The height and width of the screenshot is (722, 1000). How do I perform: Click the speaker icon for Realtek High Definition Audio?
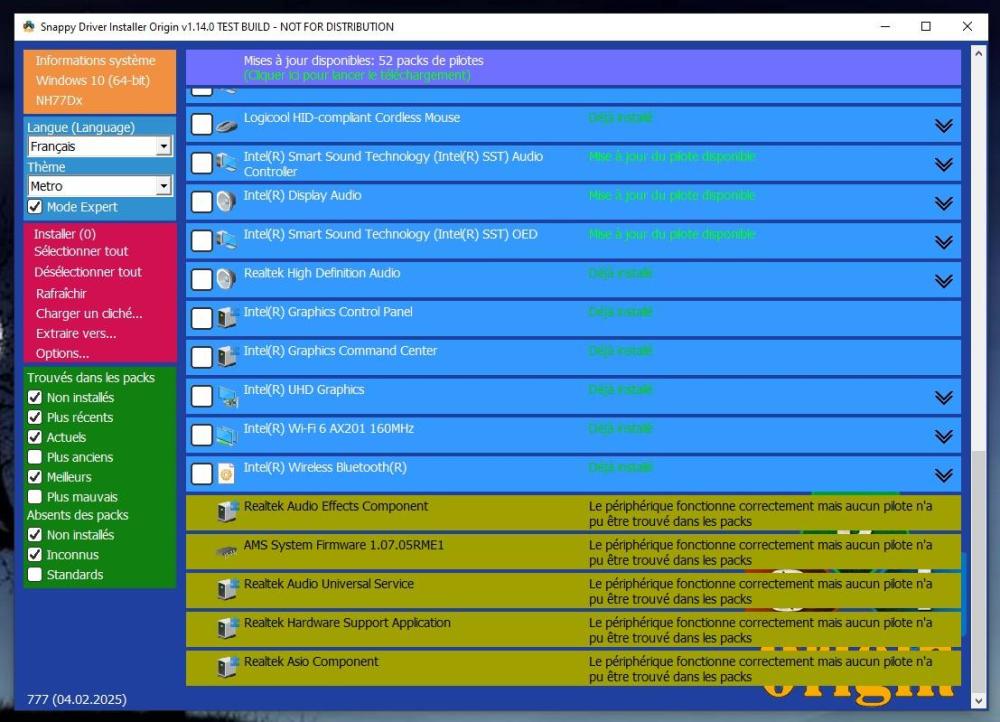[x=227, y=280]
